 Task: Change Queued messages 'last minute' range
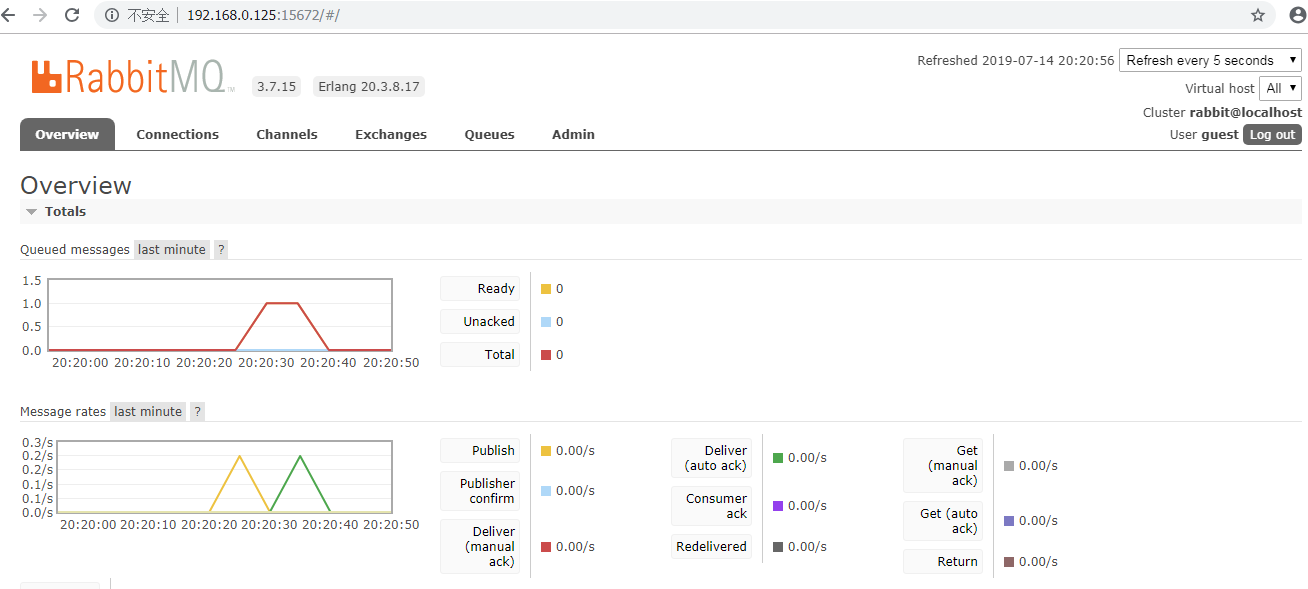pyautogui.click(x=172, y=249)
